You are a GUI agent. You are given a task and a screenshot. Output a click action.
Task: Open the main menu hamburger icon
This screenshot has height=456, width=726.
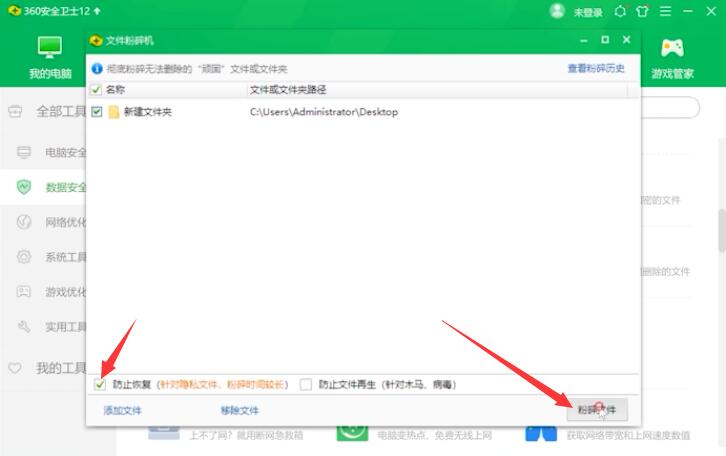click(665, 11)
